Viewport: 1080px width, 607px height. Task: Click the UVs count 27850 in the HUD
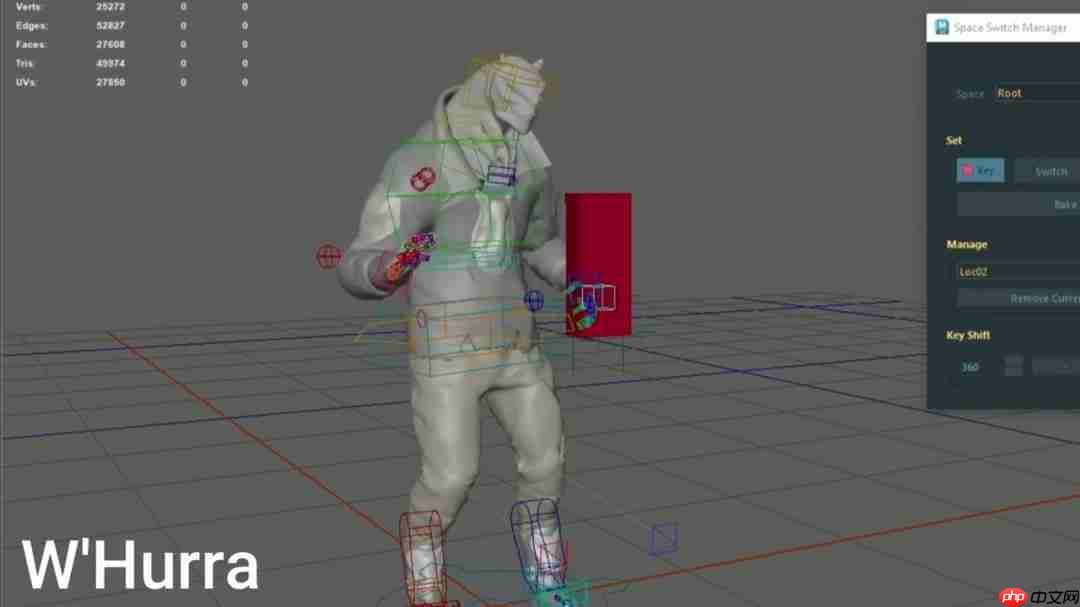coord(110,82)
